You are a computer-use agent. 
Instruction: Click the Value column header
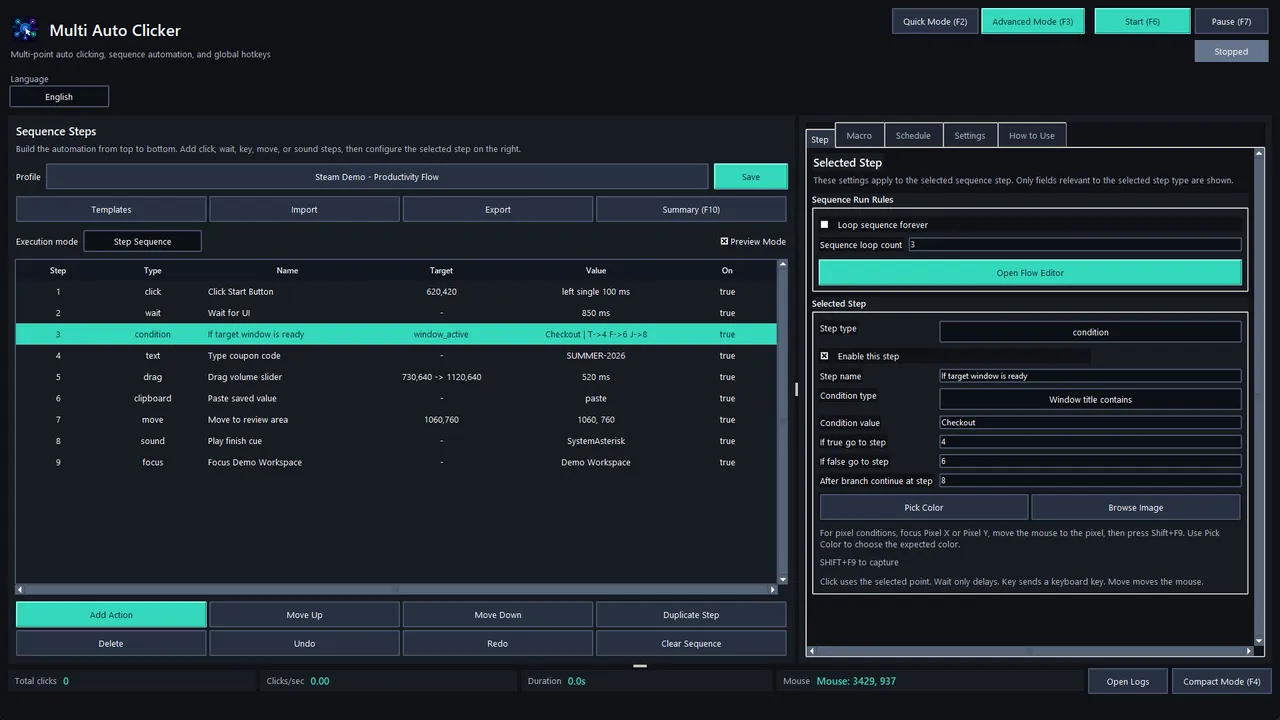(596, 270)
